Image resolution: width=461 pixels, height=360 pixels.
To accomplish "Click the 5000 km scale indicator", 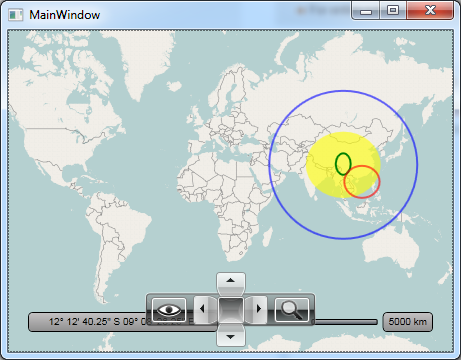I will click(407, 322).
